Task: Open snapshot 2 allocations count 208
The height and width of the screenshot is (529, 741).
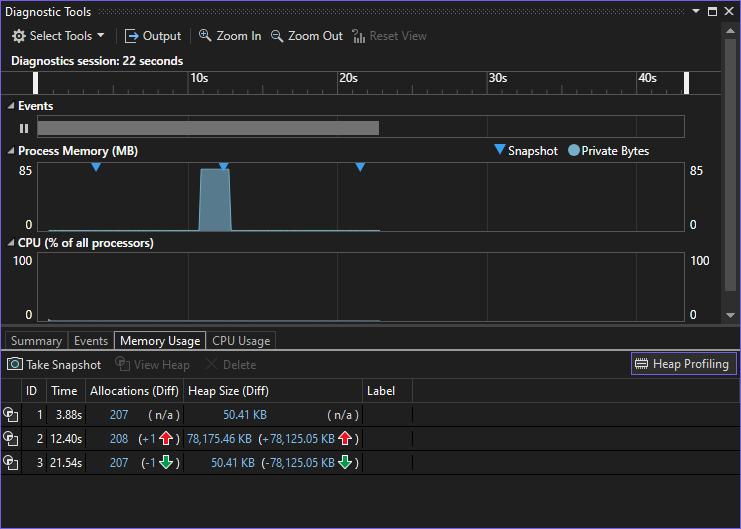Action: tap(119, 439)
